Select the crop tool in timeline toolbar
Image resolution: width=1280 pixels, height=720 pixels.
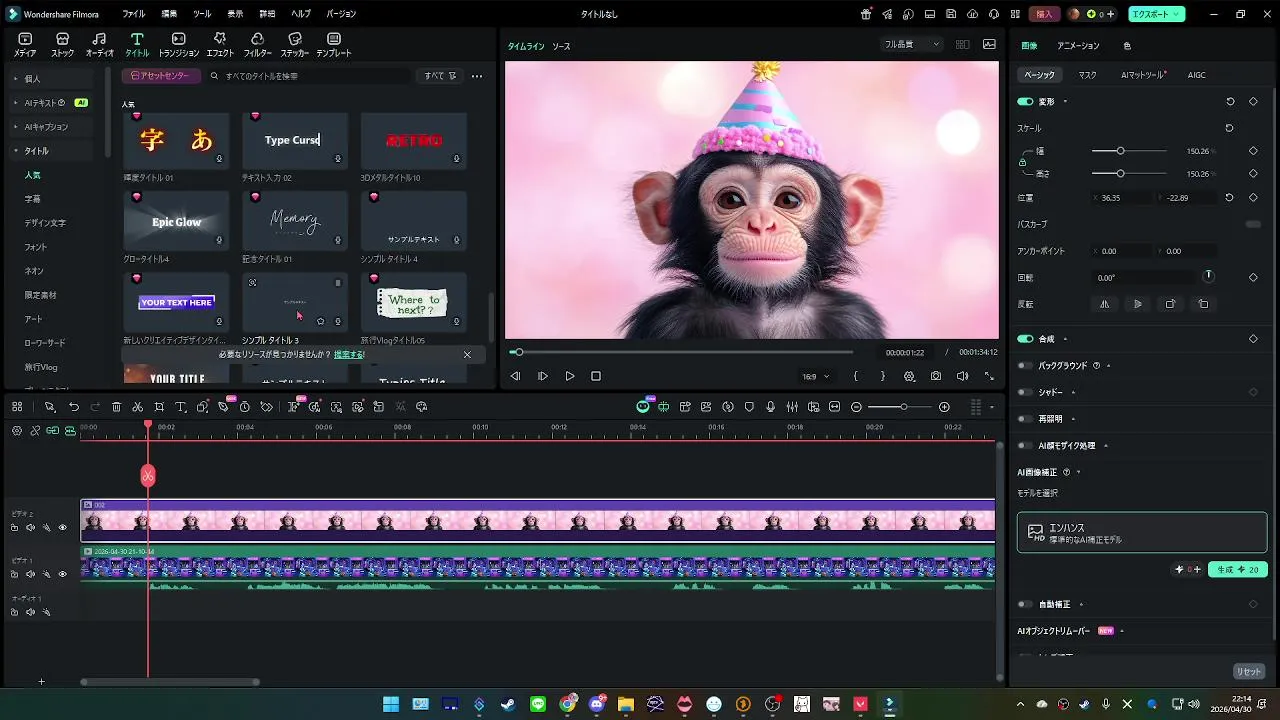tap(158, 407)
